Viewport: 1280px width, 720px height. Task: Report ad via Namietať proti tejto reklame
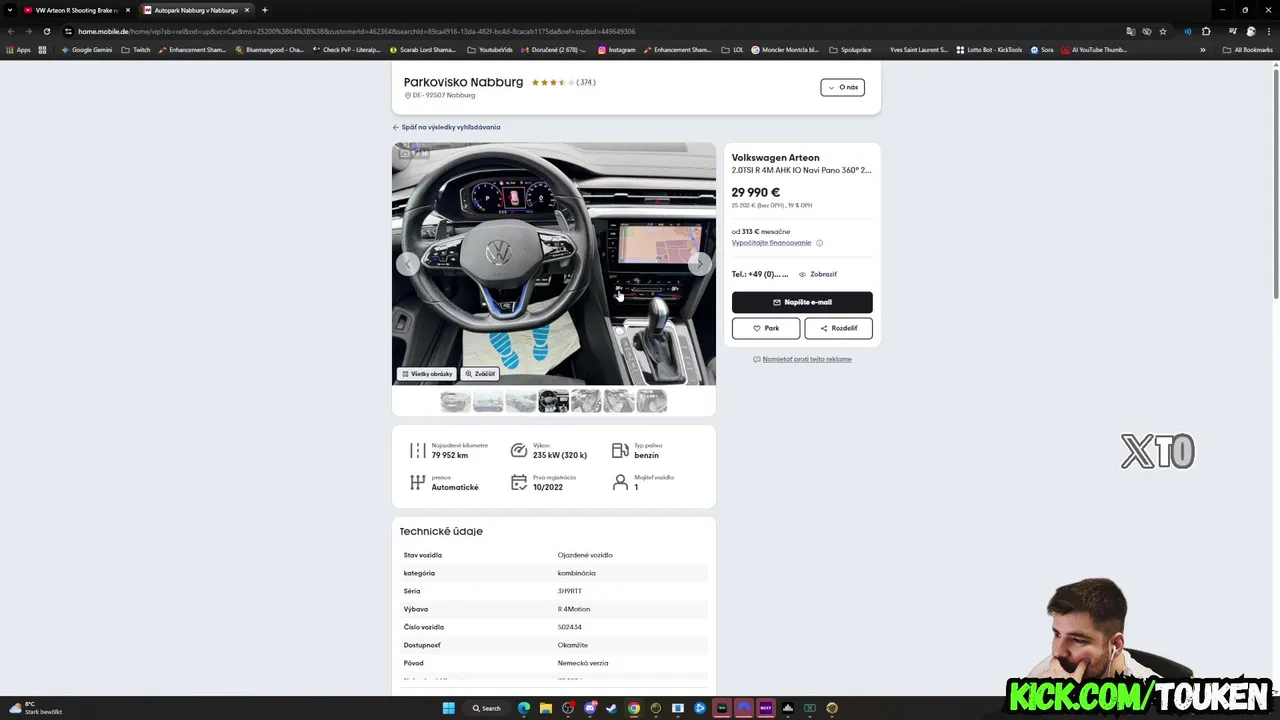tap(802, 359)
